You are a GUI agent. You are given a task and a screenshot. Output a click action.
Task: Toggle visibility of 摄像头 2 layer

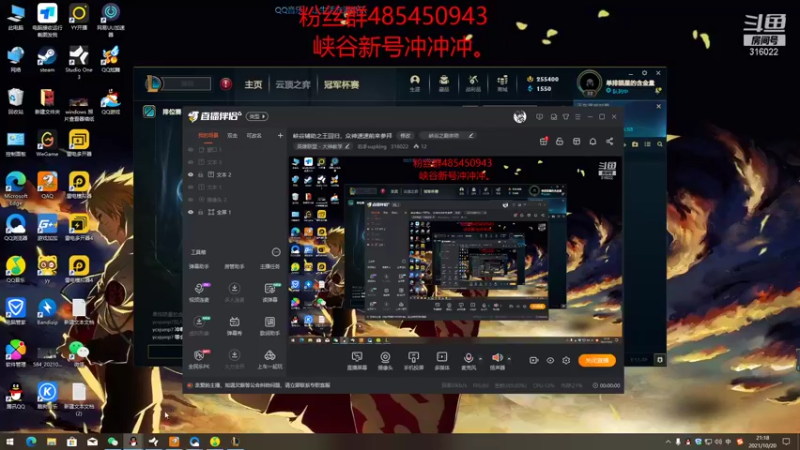191,199
